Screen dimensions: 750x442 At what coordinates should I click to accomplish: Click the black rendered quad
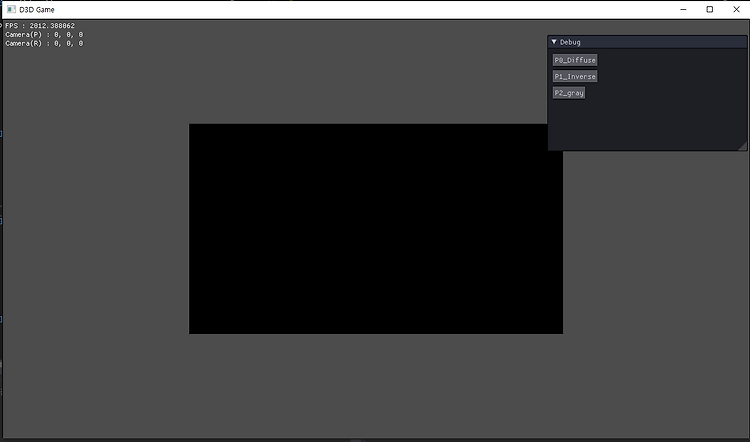376,229
